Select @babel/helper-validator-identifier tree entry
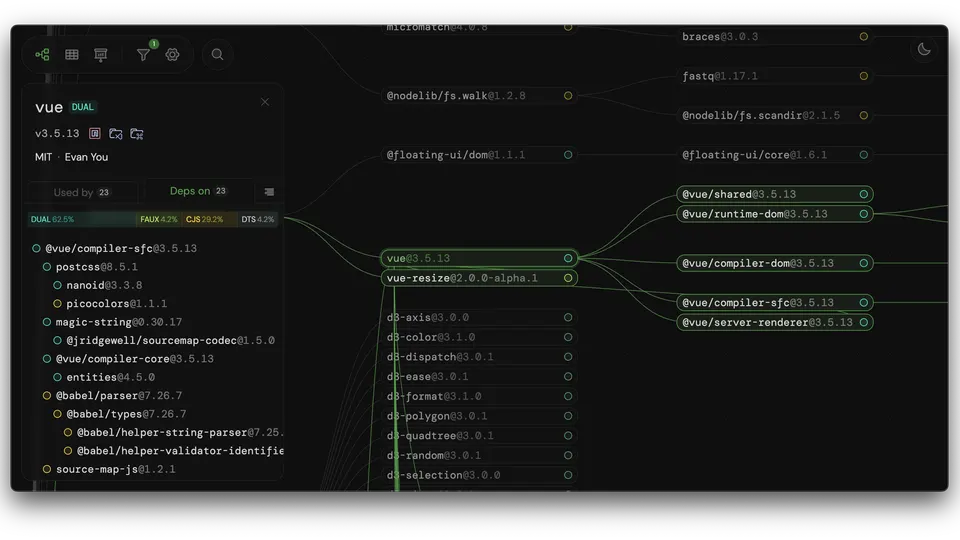This screenshot has height=540, width=960. 180,451
